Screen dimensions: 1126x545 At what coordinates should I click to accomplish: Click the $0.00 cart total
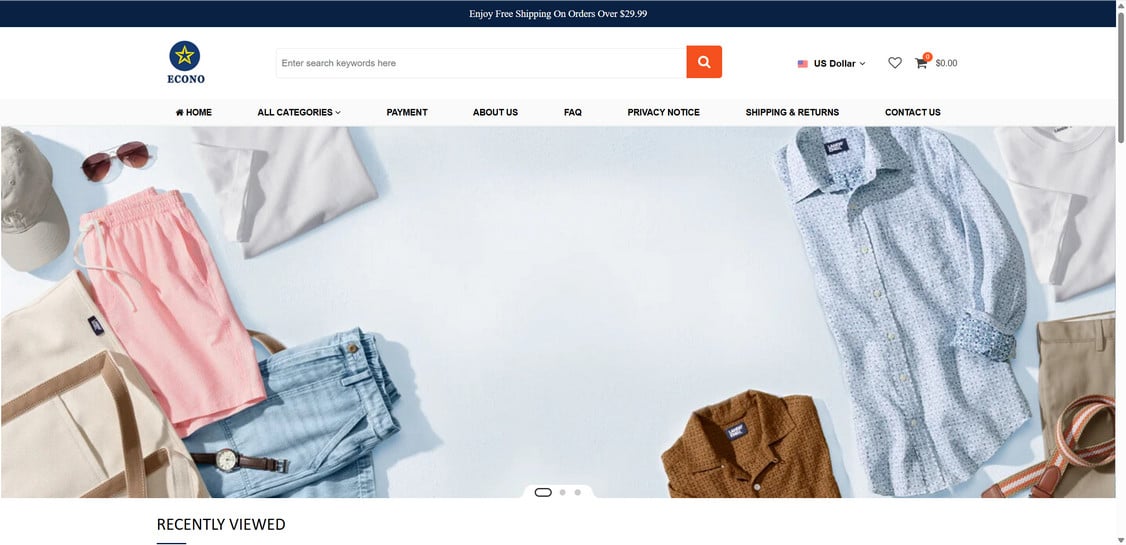tap(946, 63)
